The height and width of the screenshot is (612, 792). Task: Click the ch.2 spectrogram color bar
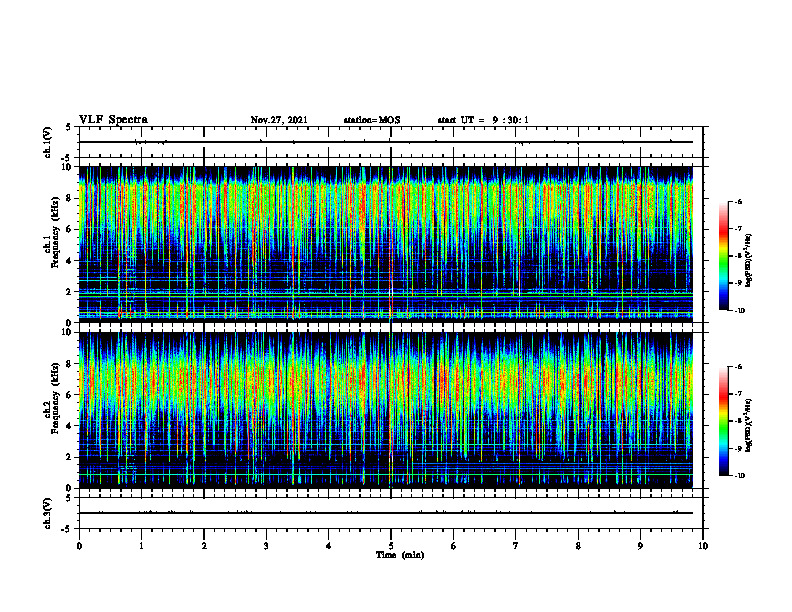click(723, 421)
